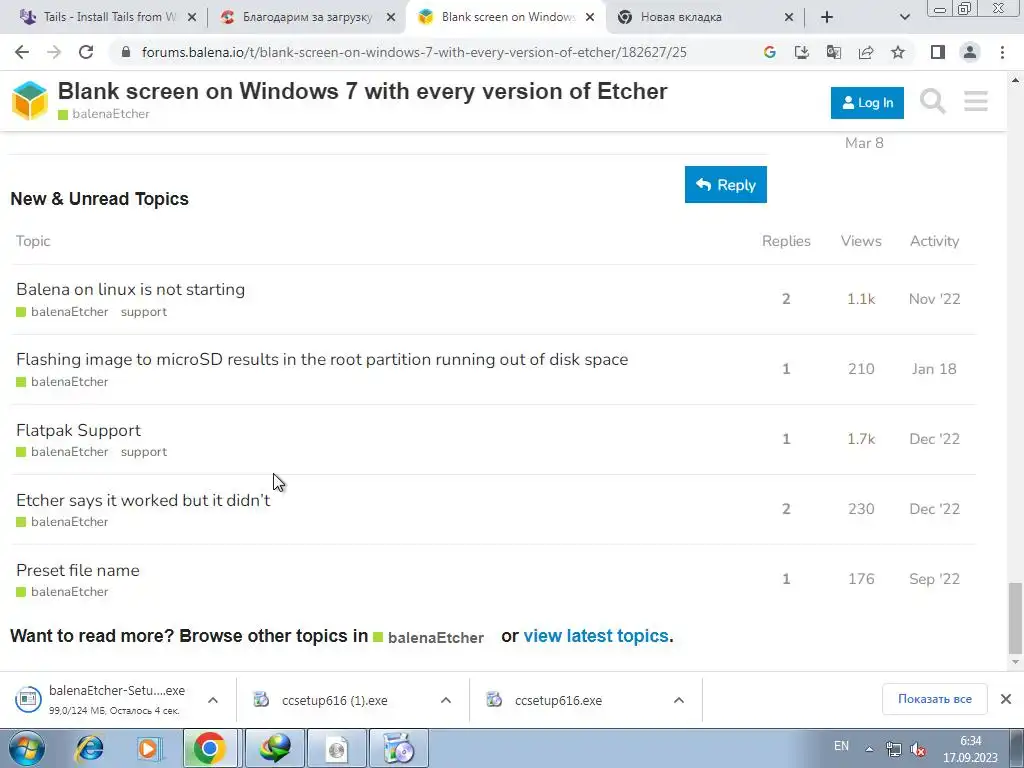This screenshot has height=768, width=1024.
Task: Close the Новая вкладка tab
Action: [789, 18]
